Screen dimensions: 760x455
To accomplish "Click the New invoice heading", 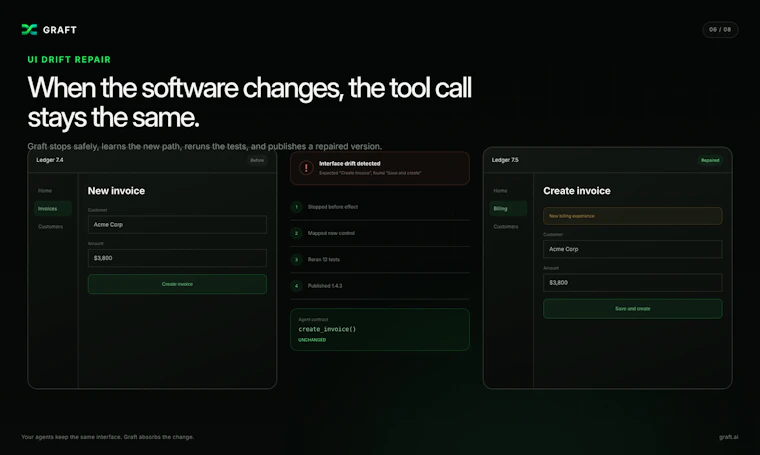I will coord(116,191).
